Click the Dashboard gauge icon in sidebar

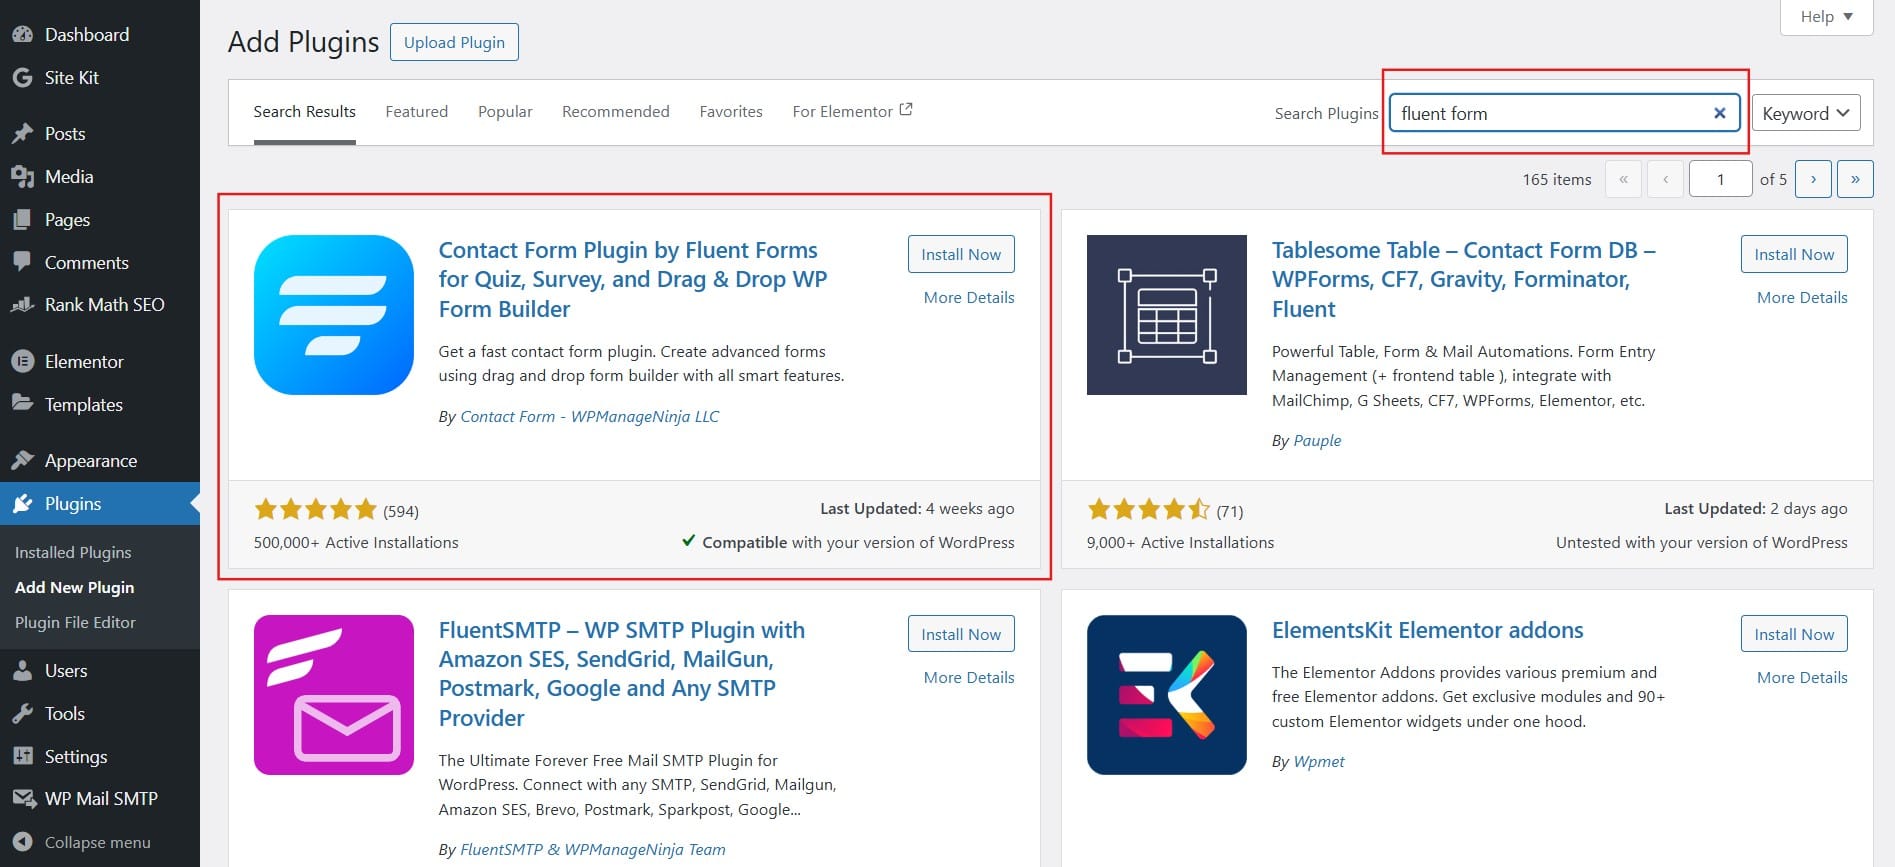coord(23,34)
